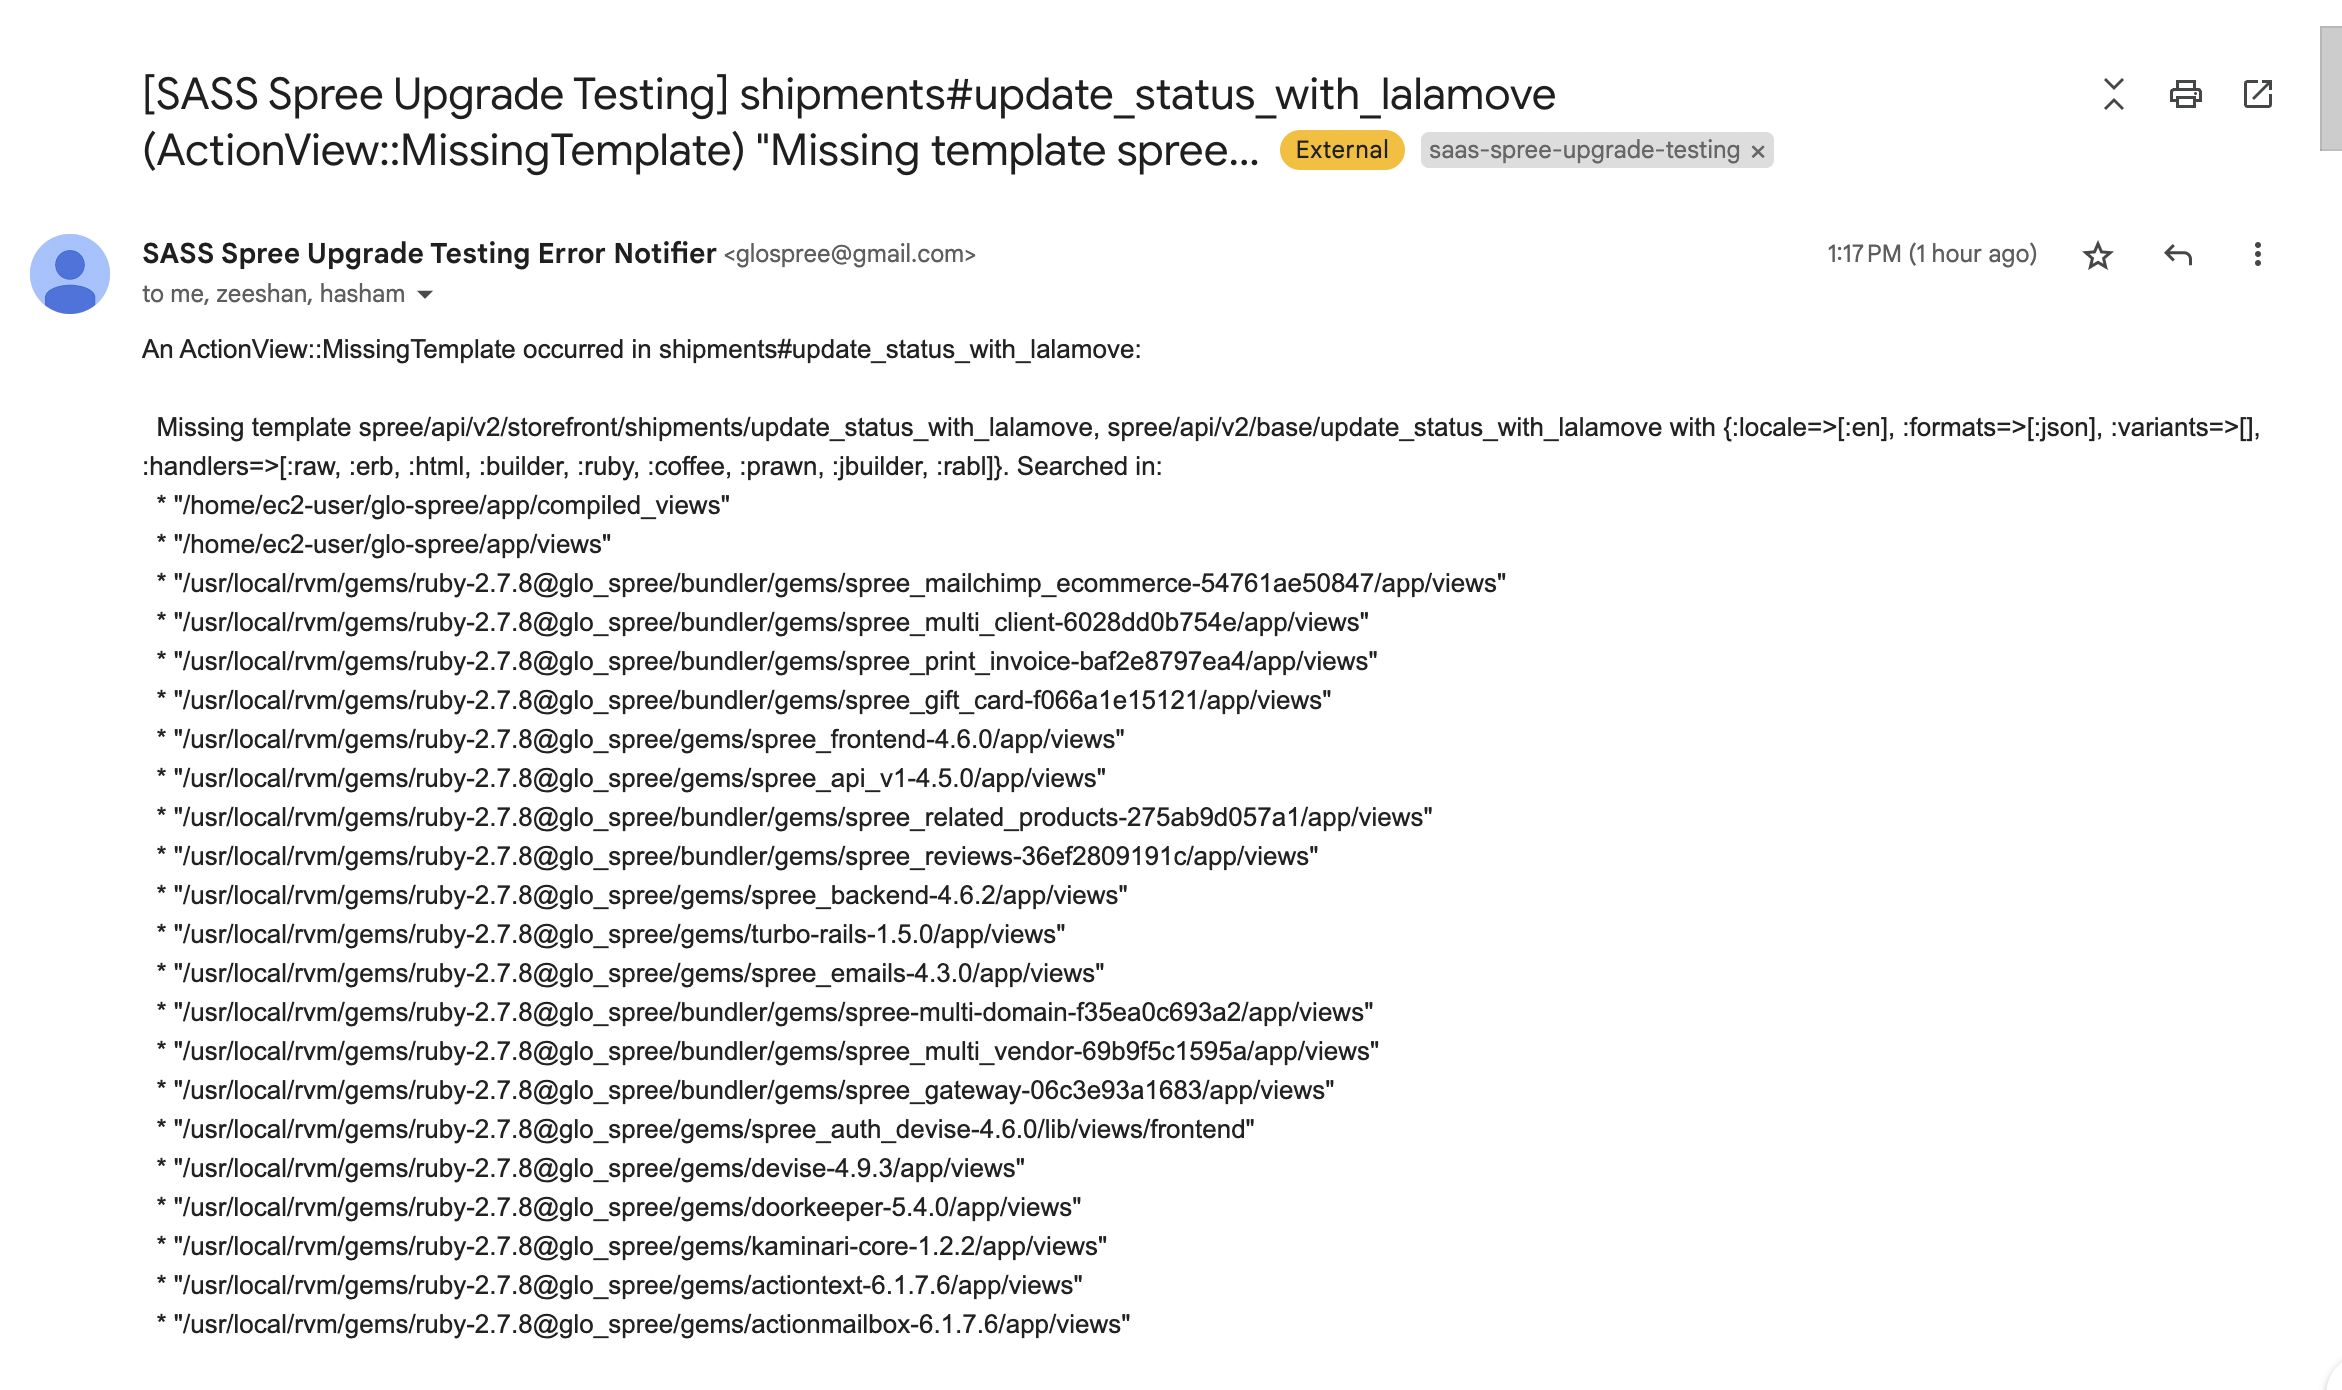Click the External warning badge
This screenshot has width=2342, height=1390.
[1342, 150]
